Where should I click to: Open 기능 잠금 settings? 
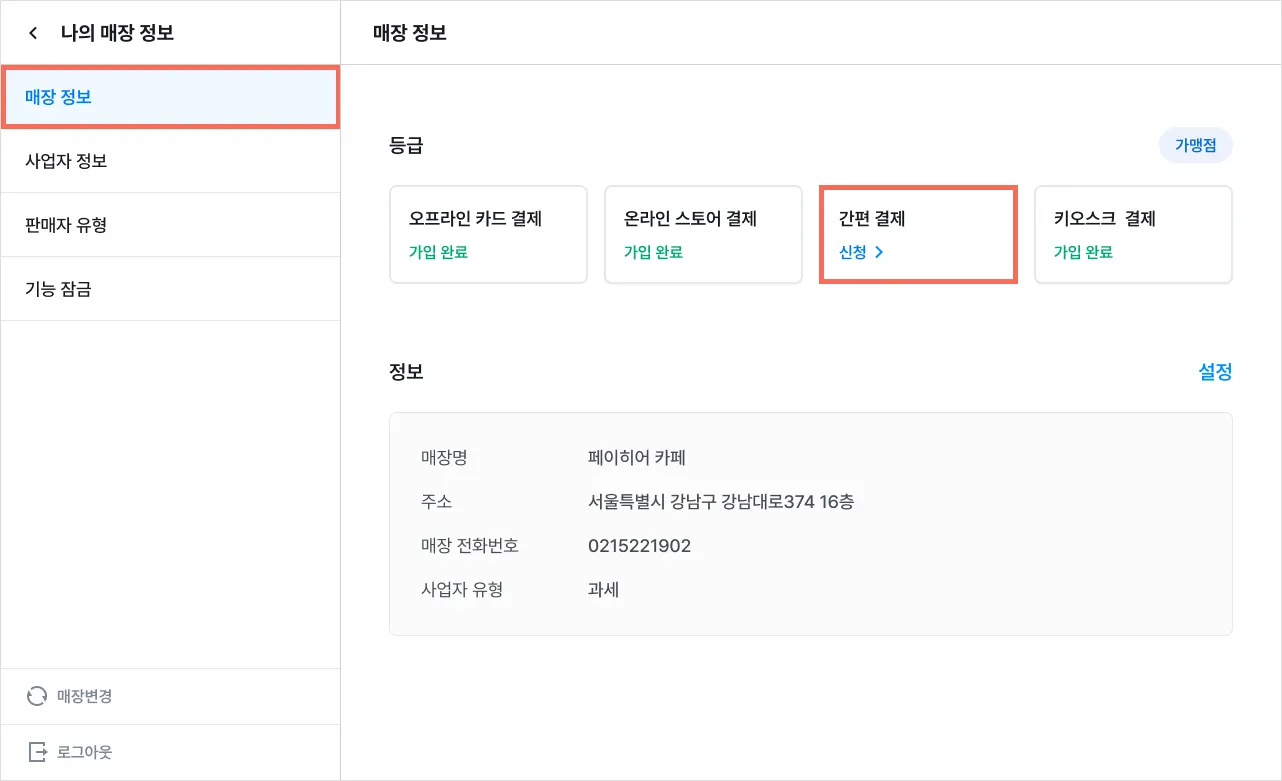pos(170,289)
